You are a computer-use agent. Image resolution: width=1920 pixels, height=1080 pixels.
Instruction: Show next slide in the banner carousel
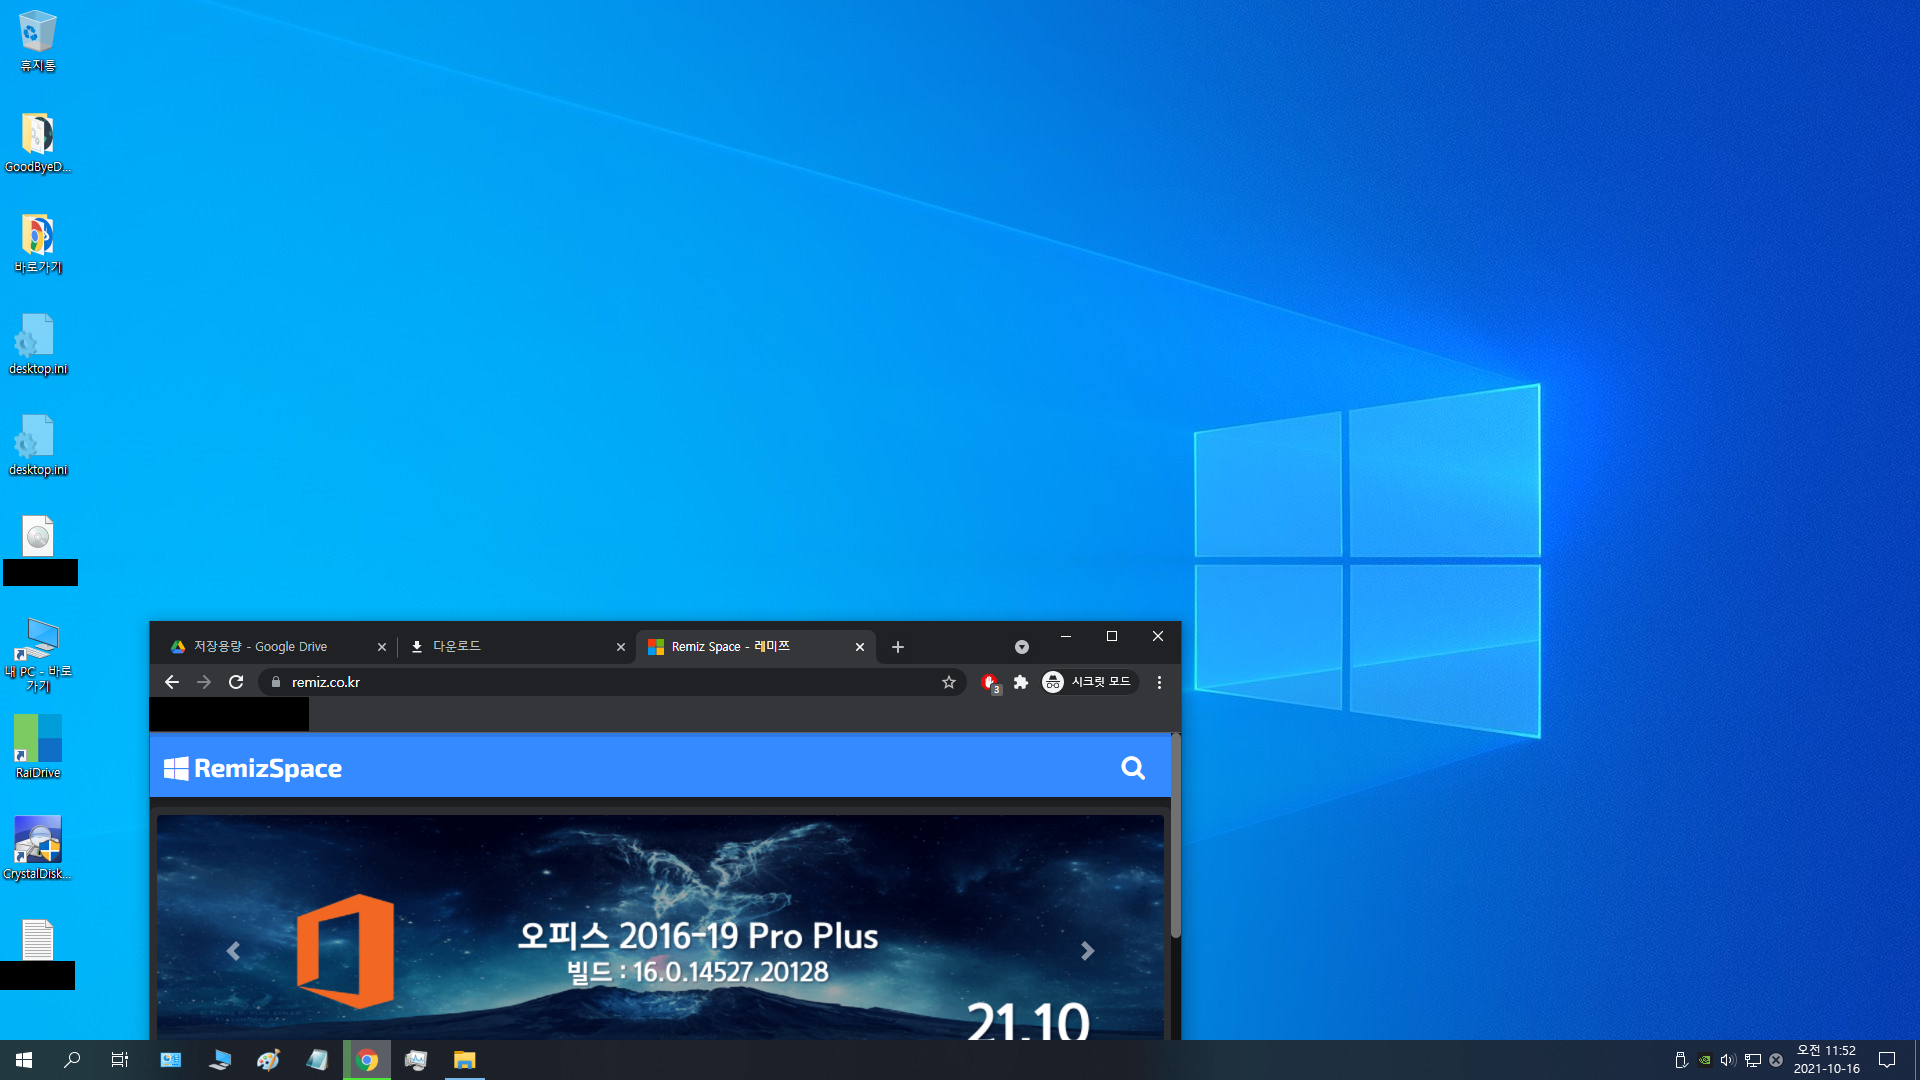(1088, 951)
